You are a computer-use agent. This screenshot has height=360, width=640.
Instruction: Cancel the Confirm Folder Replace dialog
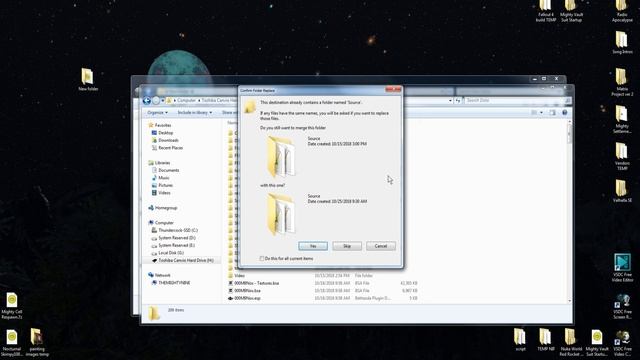coord(381,246)
